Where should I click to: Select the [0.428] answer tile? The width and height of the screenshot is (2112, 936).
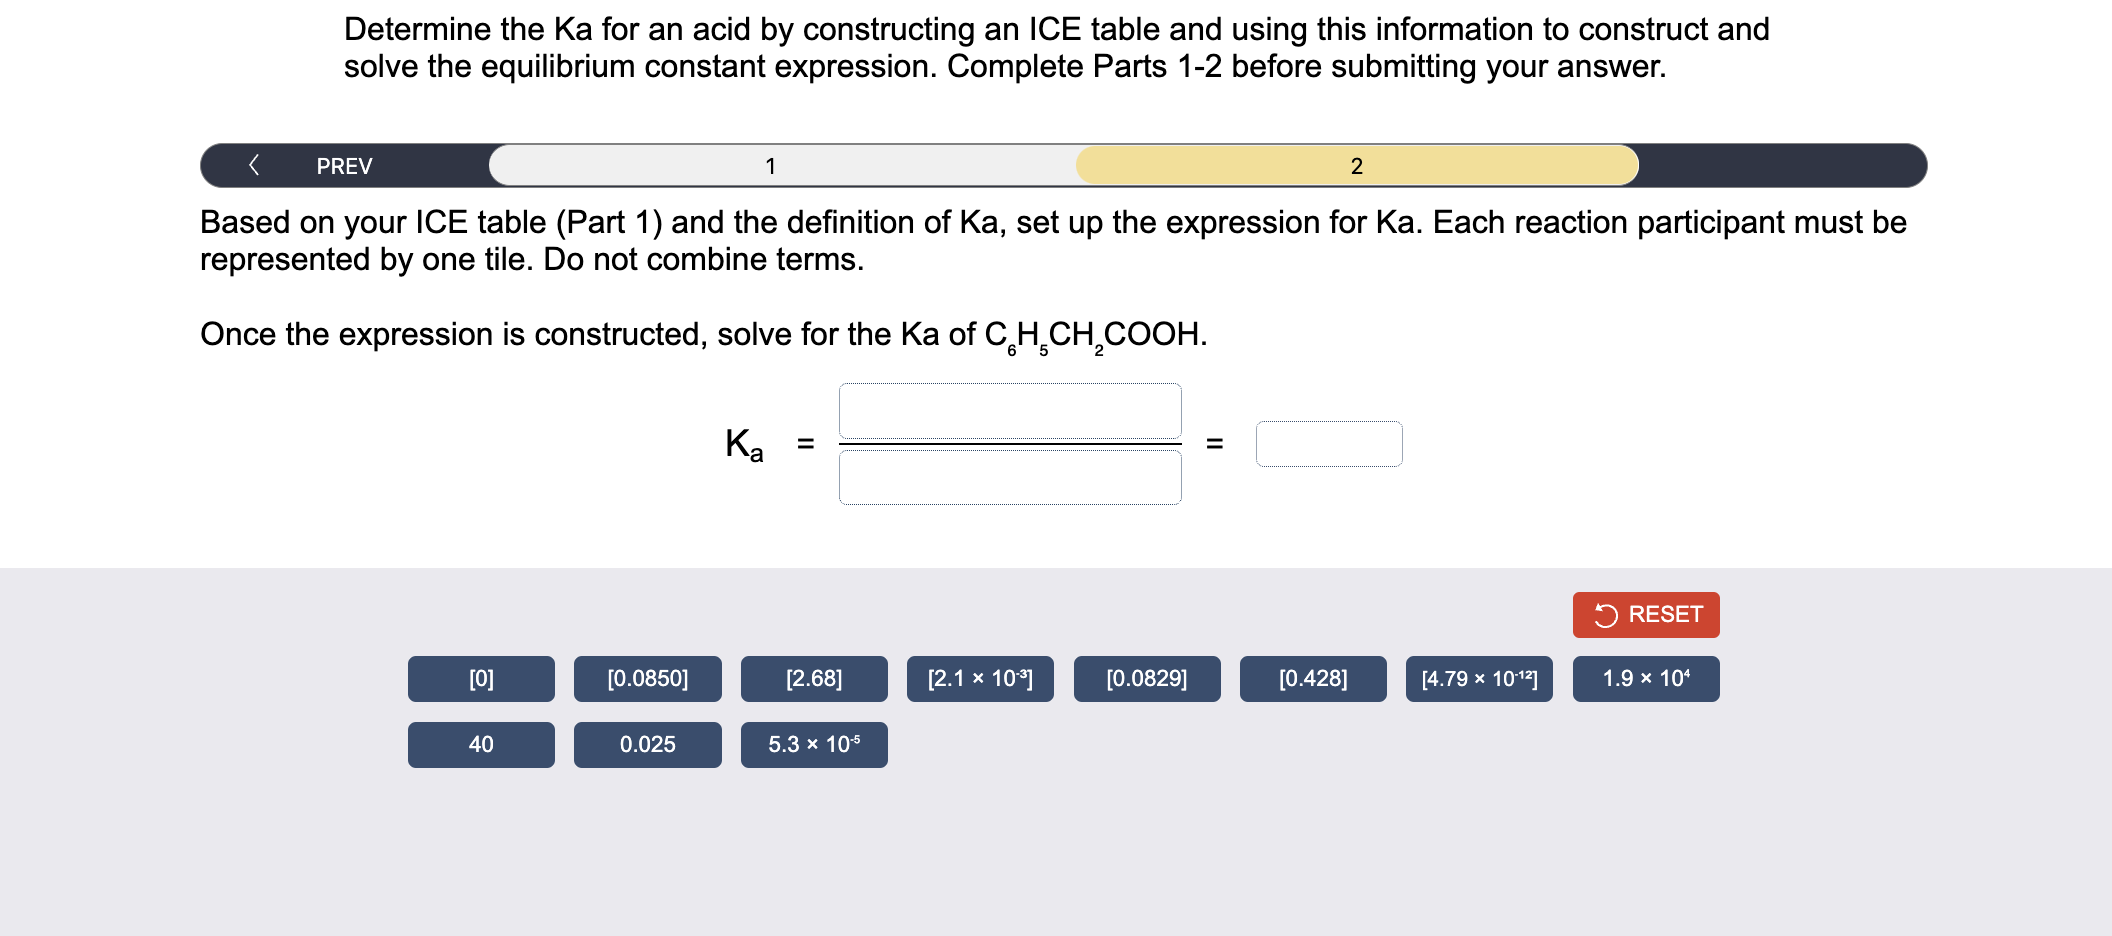tap(1312, 678)
